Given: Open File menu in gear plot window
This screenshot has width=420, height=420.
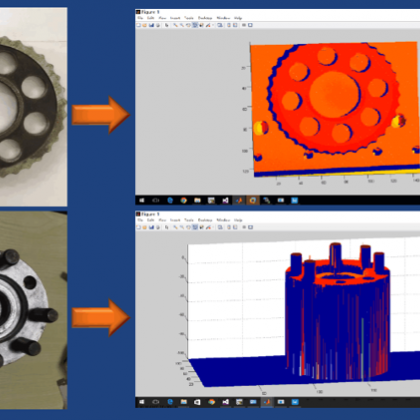Looking at the screenshot, I should (x=140, y=18).
